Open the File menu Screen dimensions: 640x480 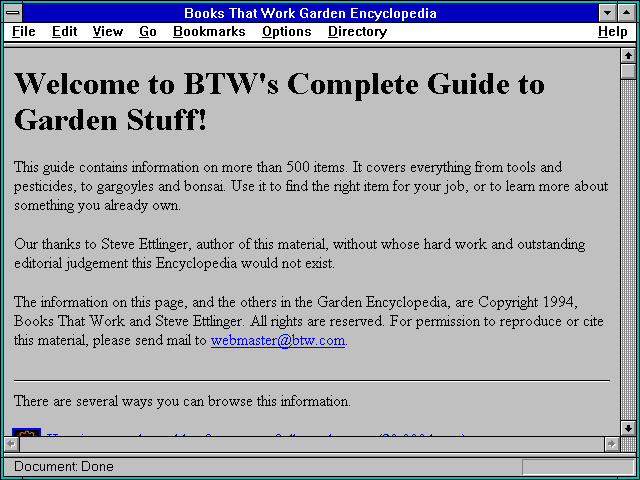coord(24,32)
